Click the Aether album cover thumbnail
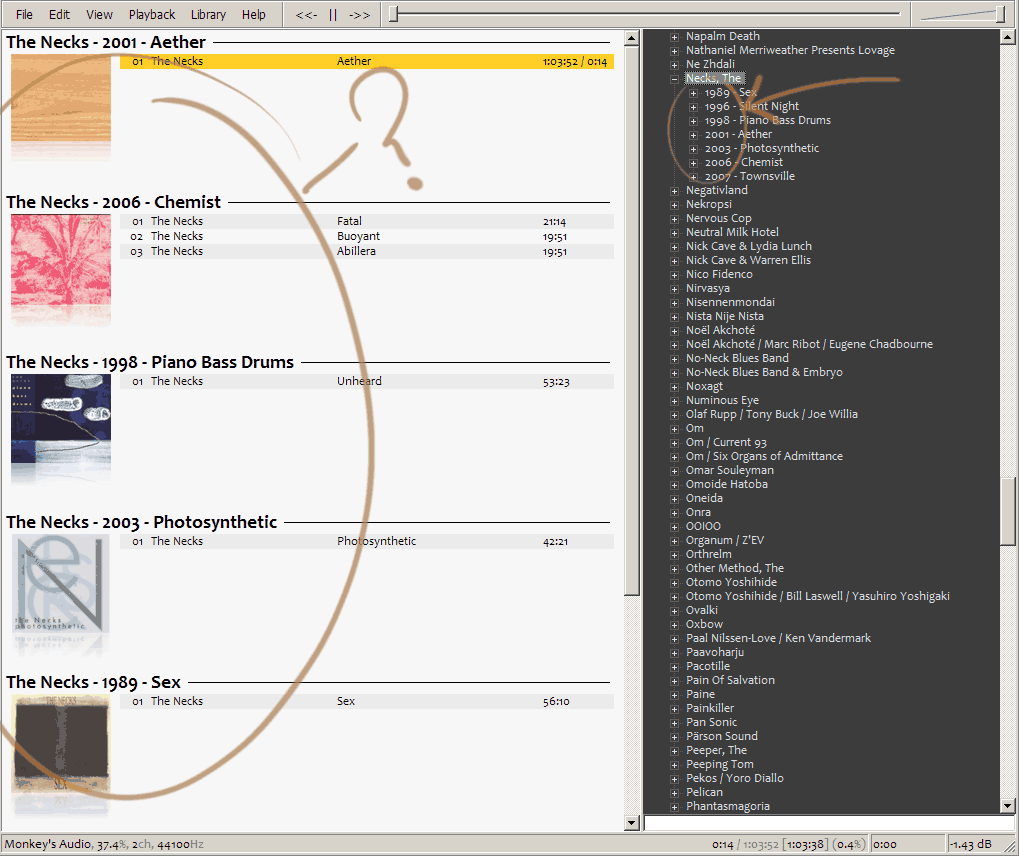 [61, 104]
